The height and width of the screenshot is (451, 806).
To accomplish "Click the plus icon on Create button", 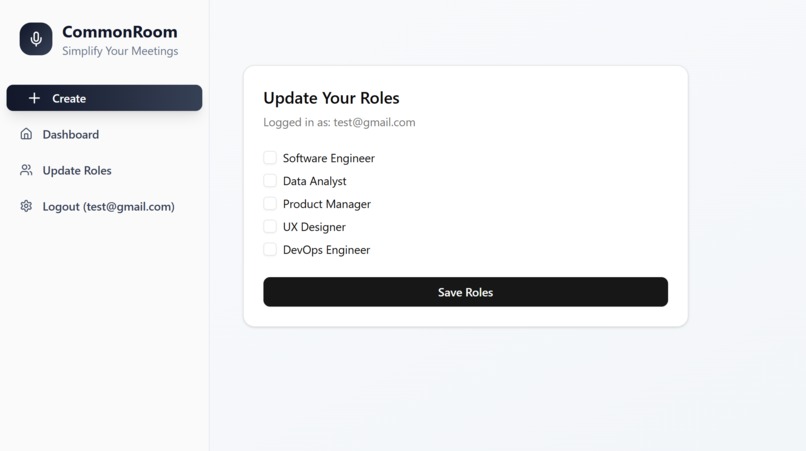I will pos(34,98).
